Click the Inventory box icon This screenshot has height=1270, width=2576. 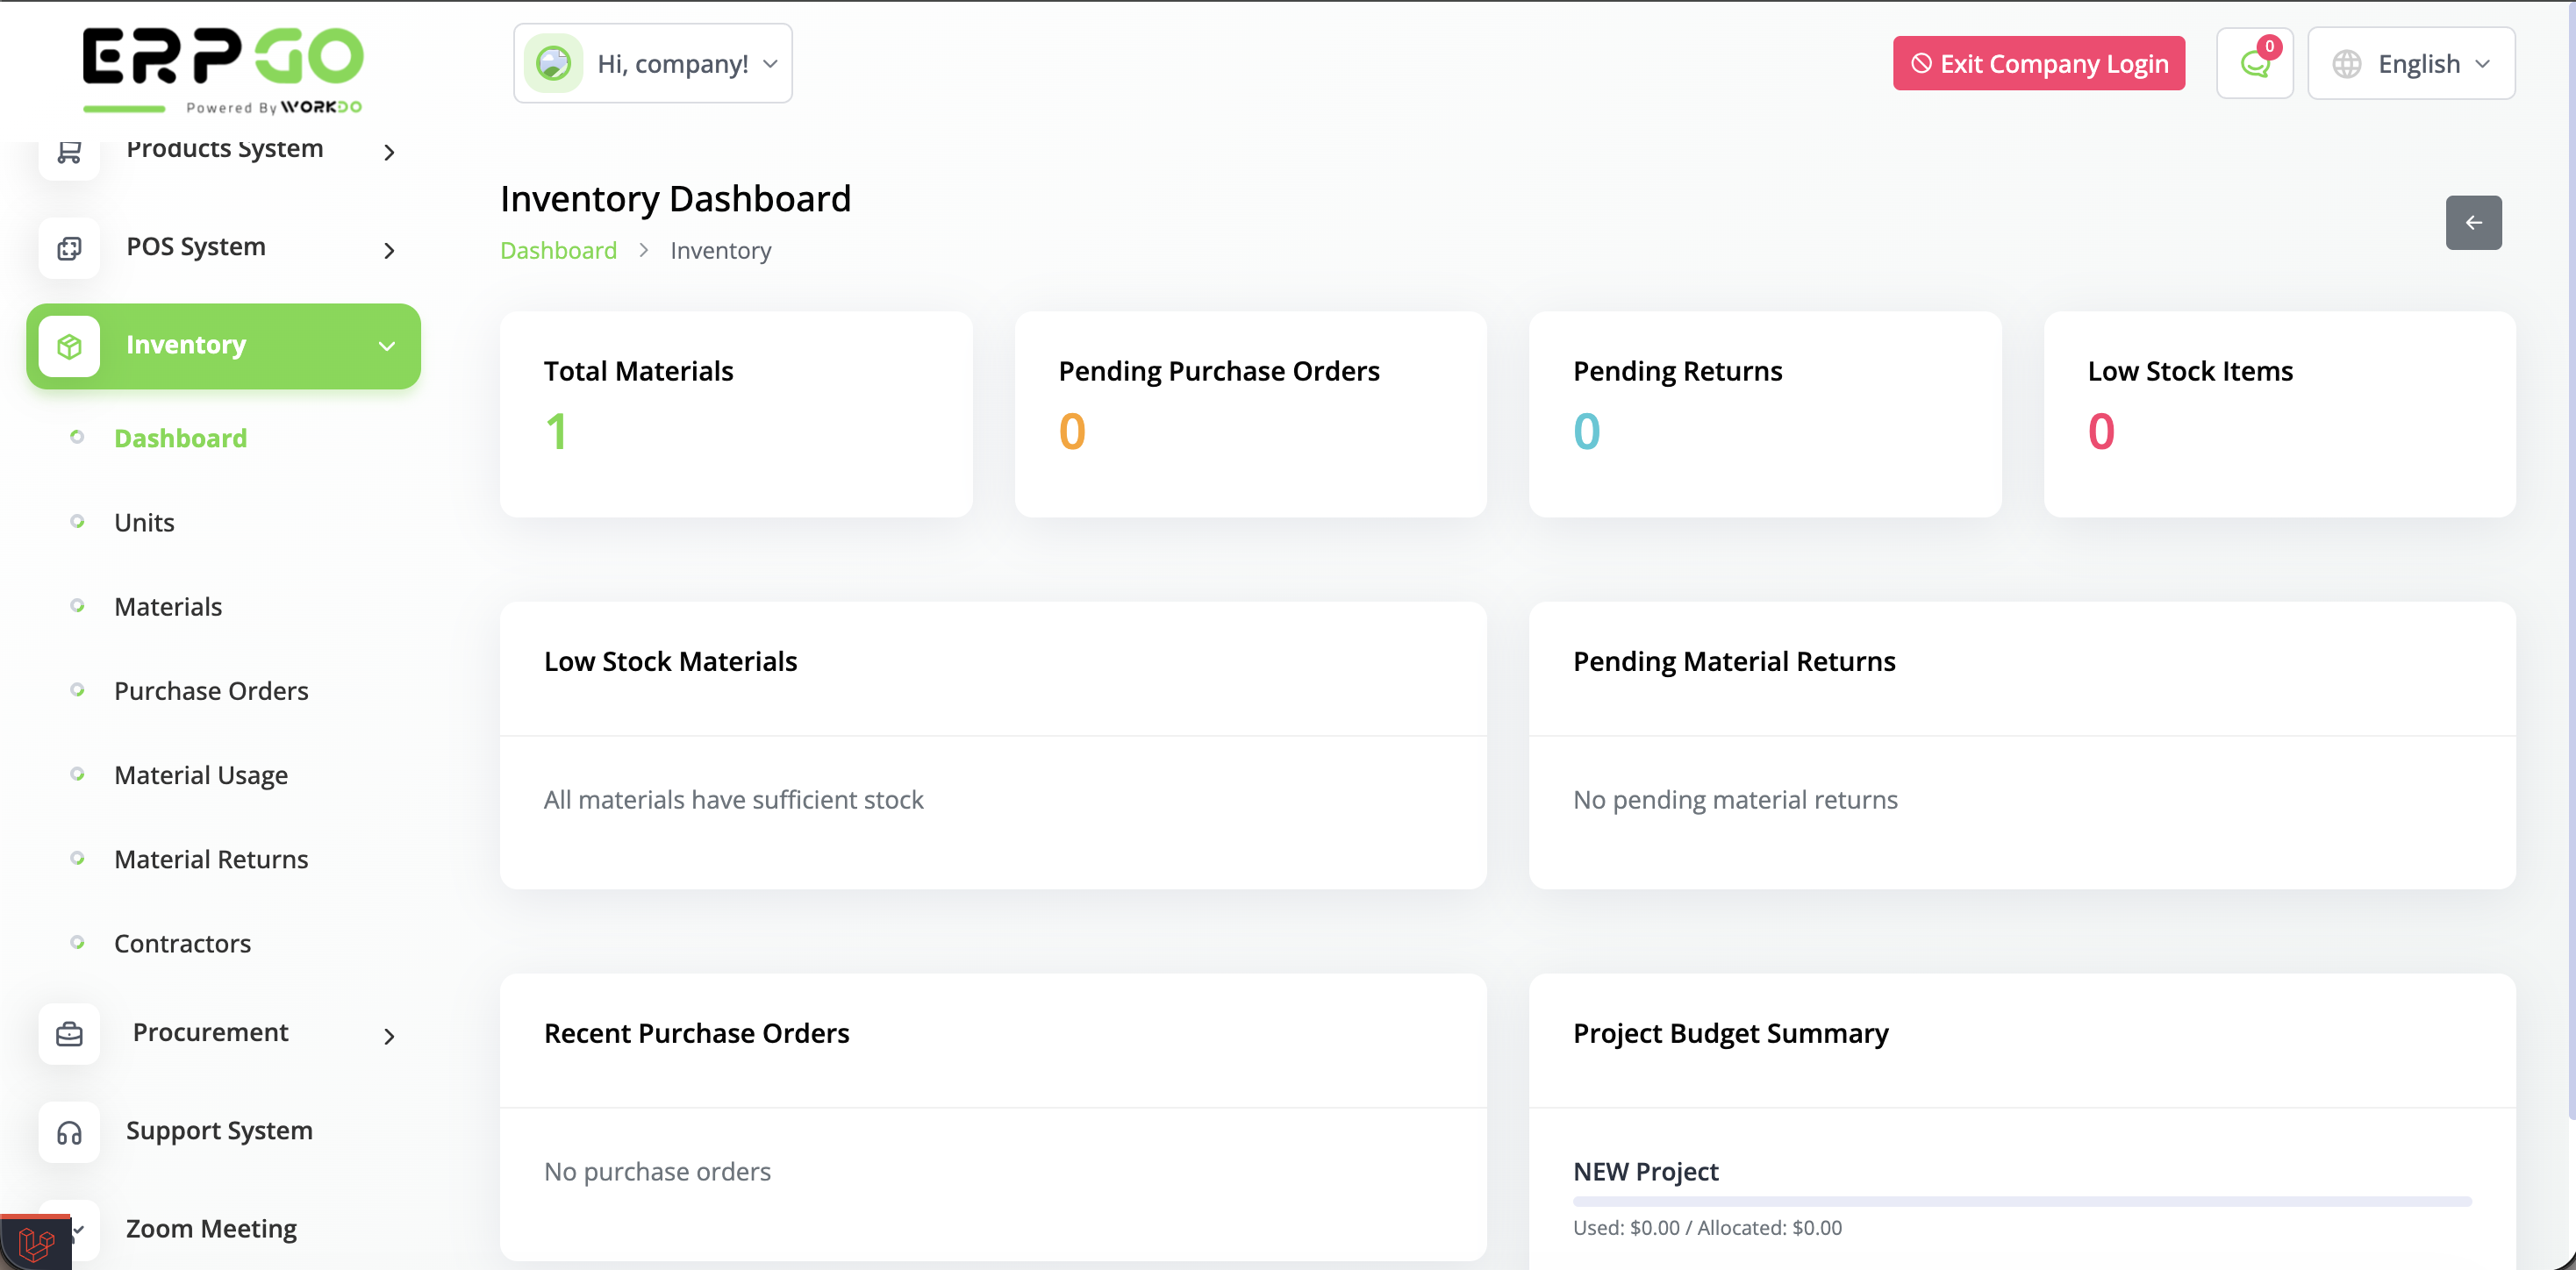69,346
